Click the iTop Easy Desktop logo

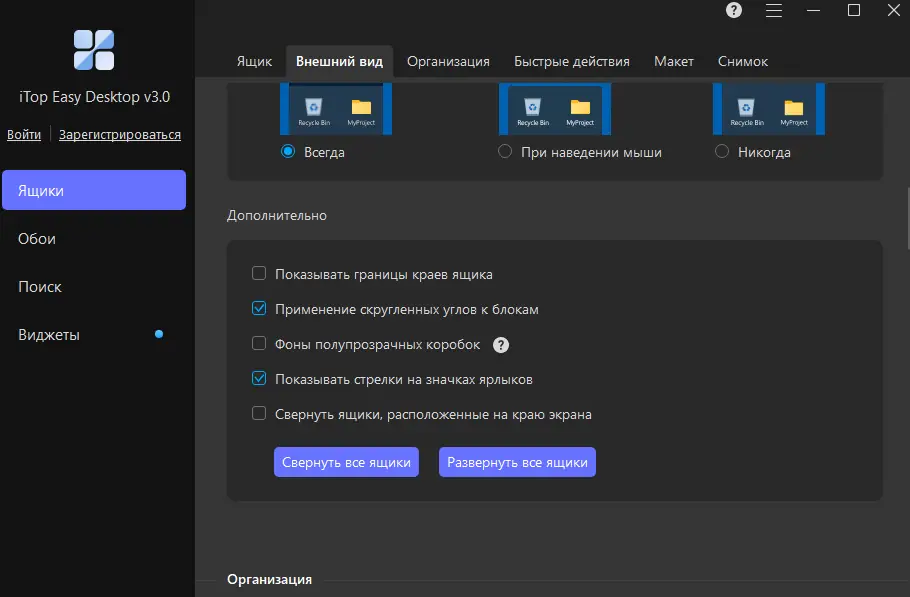94,50
